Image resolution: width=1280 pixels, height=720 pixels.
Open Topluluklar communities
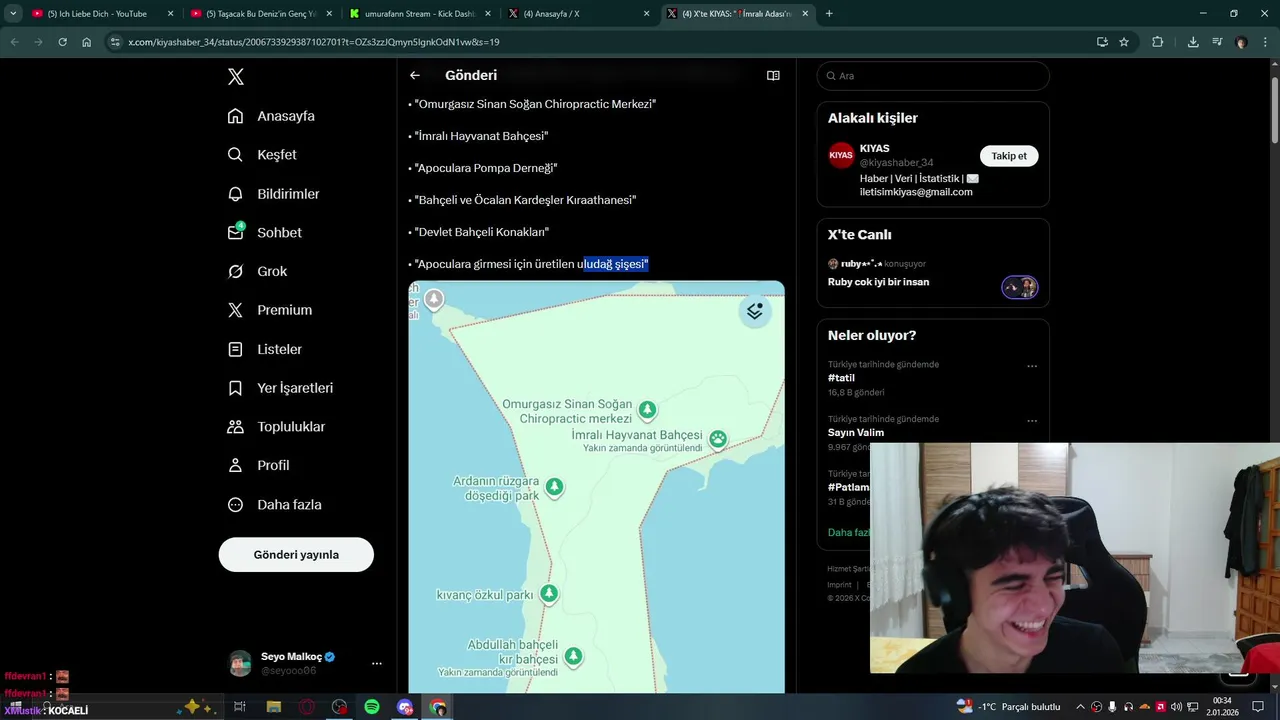[276, 427]
